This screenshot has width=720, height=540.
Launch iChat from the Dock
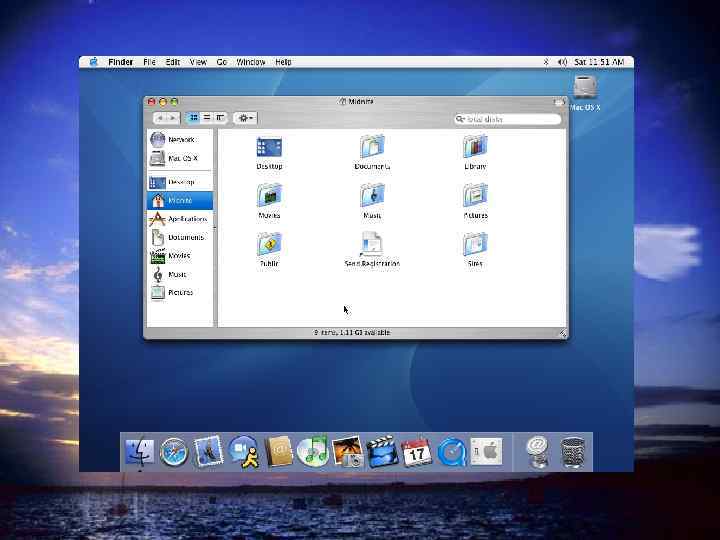pos(243,452)
